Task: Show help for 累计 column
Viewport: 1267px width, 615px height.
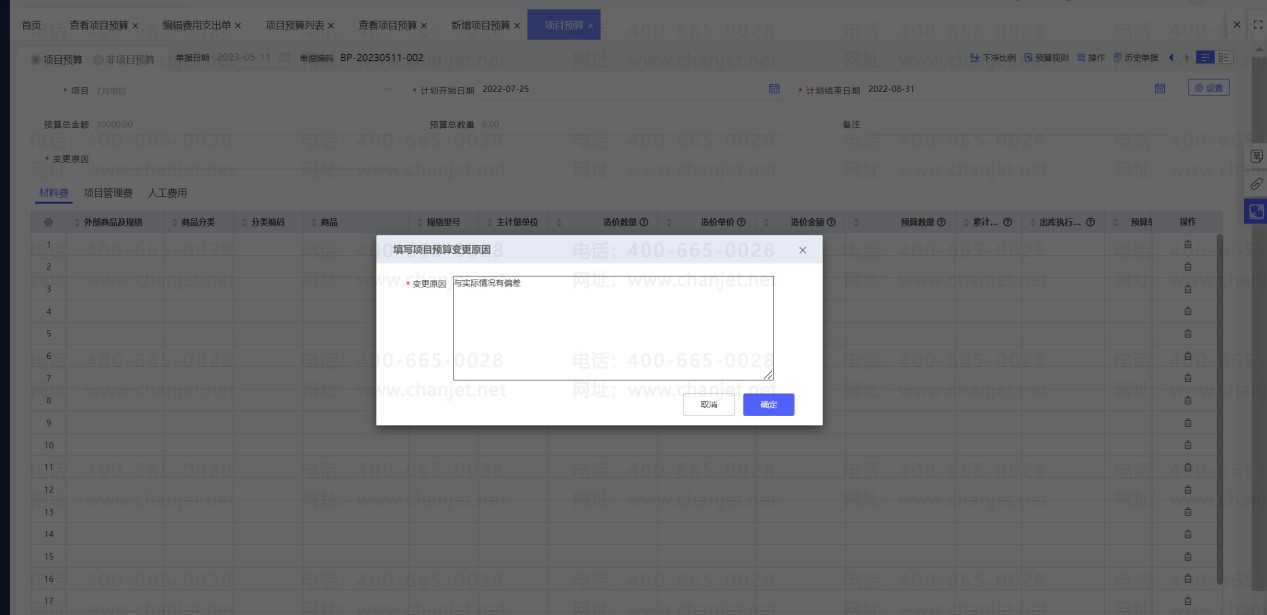Action: pyautogui.click(x=1007, y=222)
